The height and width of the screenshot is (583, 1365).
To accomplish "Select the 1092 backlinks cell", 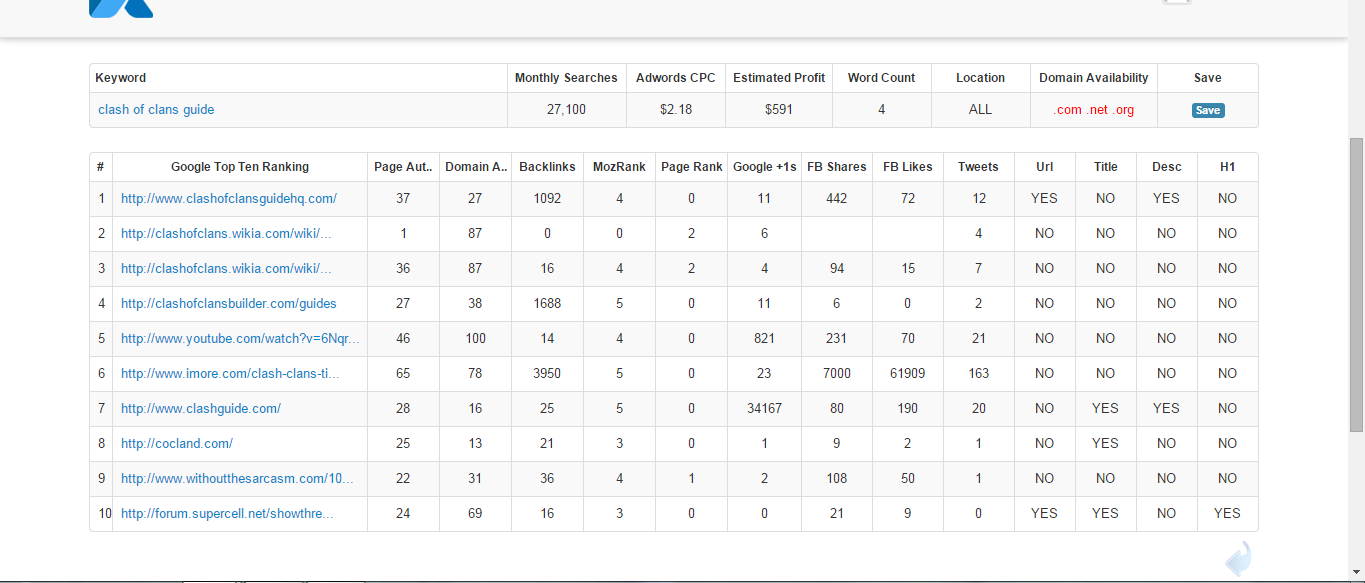I will (547, 198).
